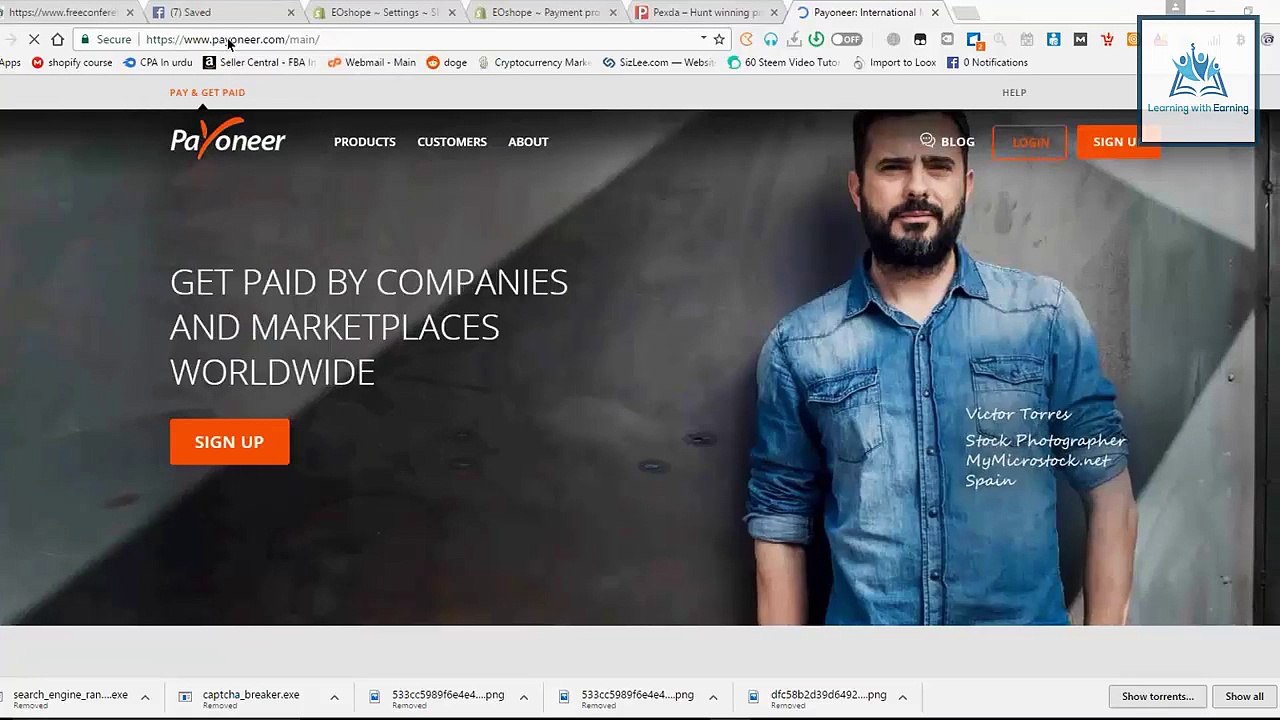Open the PRODUCTS menu
This screenshot has width=1280, height=720.
point(365,142)
